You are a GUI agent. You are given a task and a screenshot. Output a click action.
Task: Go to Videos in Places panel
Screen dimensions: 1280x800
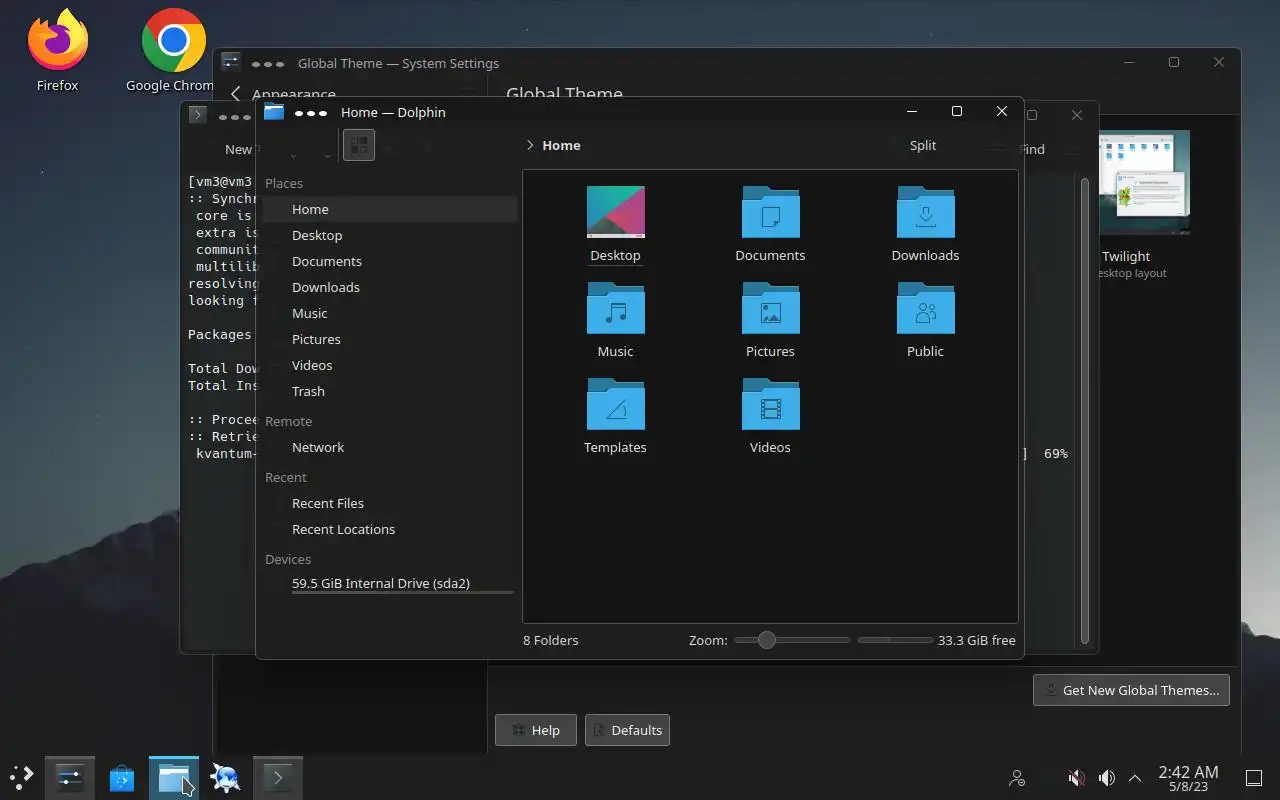(x=390, y=365)
